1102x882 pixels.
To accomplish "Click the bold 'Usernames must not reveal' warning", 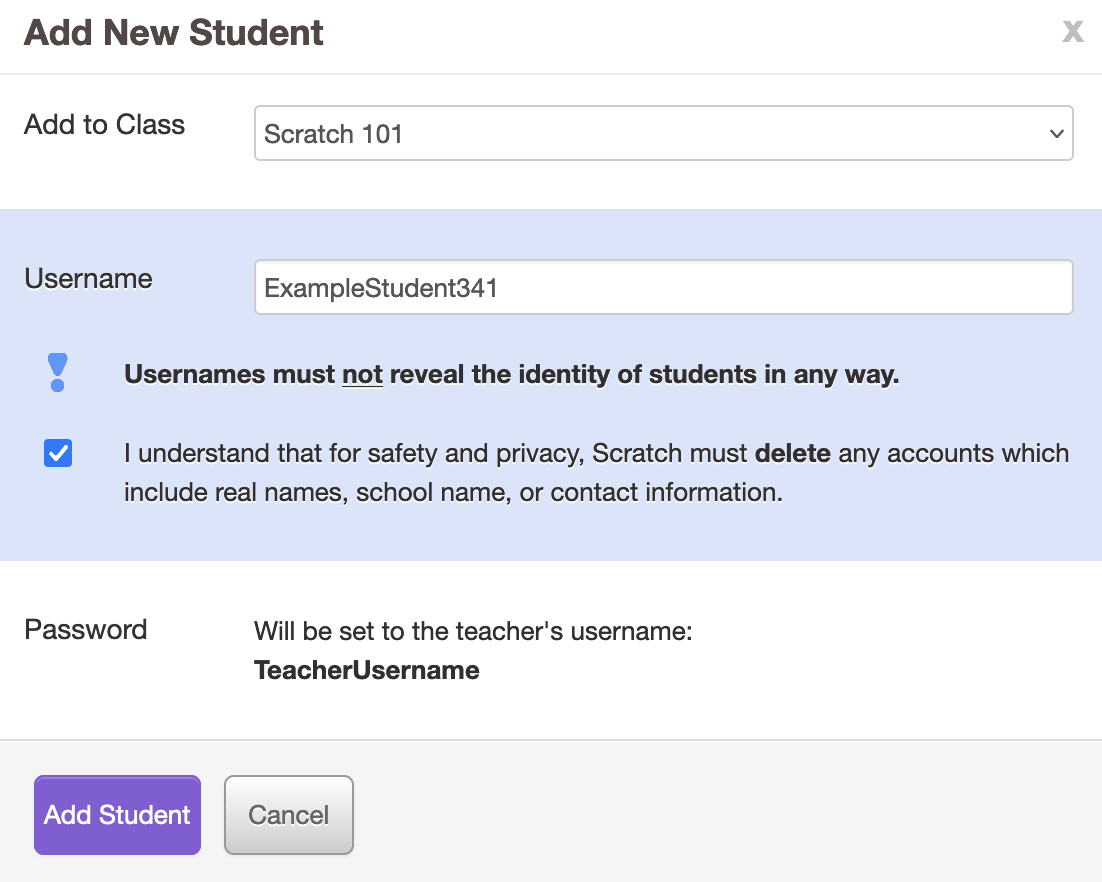I will [x=511, y=374].
